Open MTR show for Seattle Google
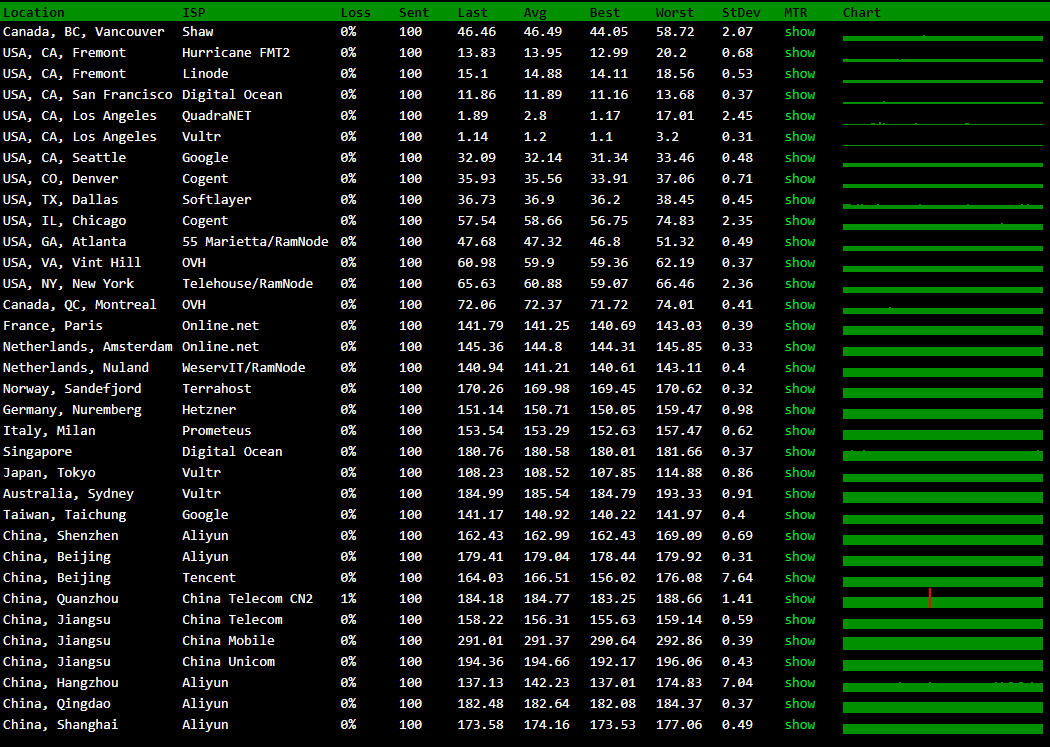Image resolution: width=1050 pixels, height=747 pixels. click(x=799, y=158)
